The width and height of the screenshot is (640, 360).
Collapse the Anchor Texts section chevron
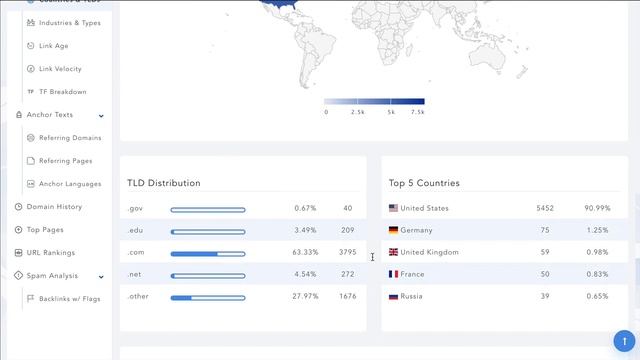click(x=101, y=116)
